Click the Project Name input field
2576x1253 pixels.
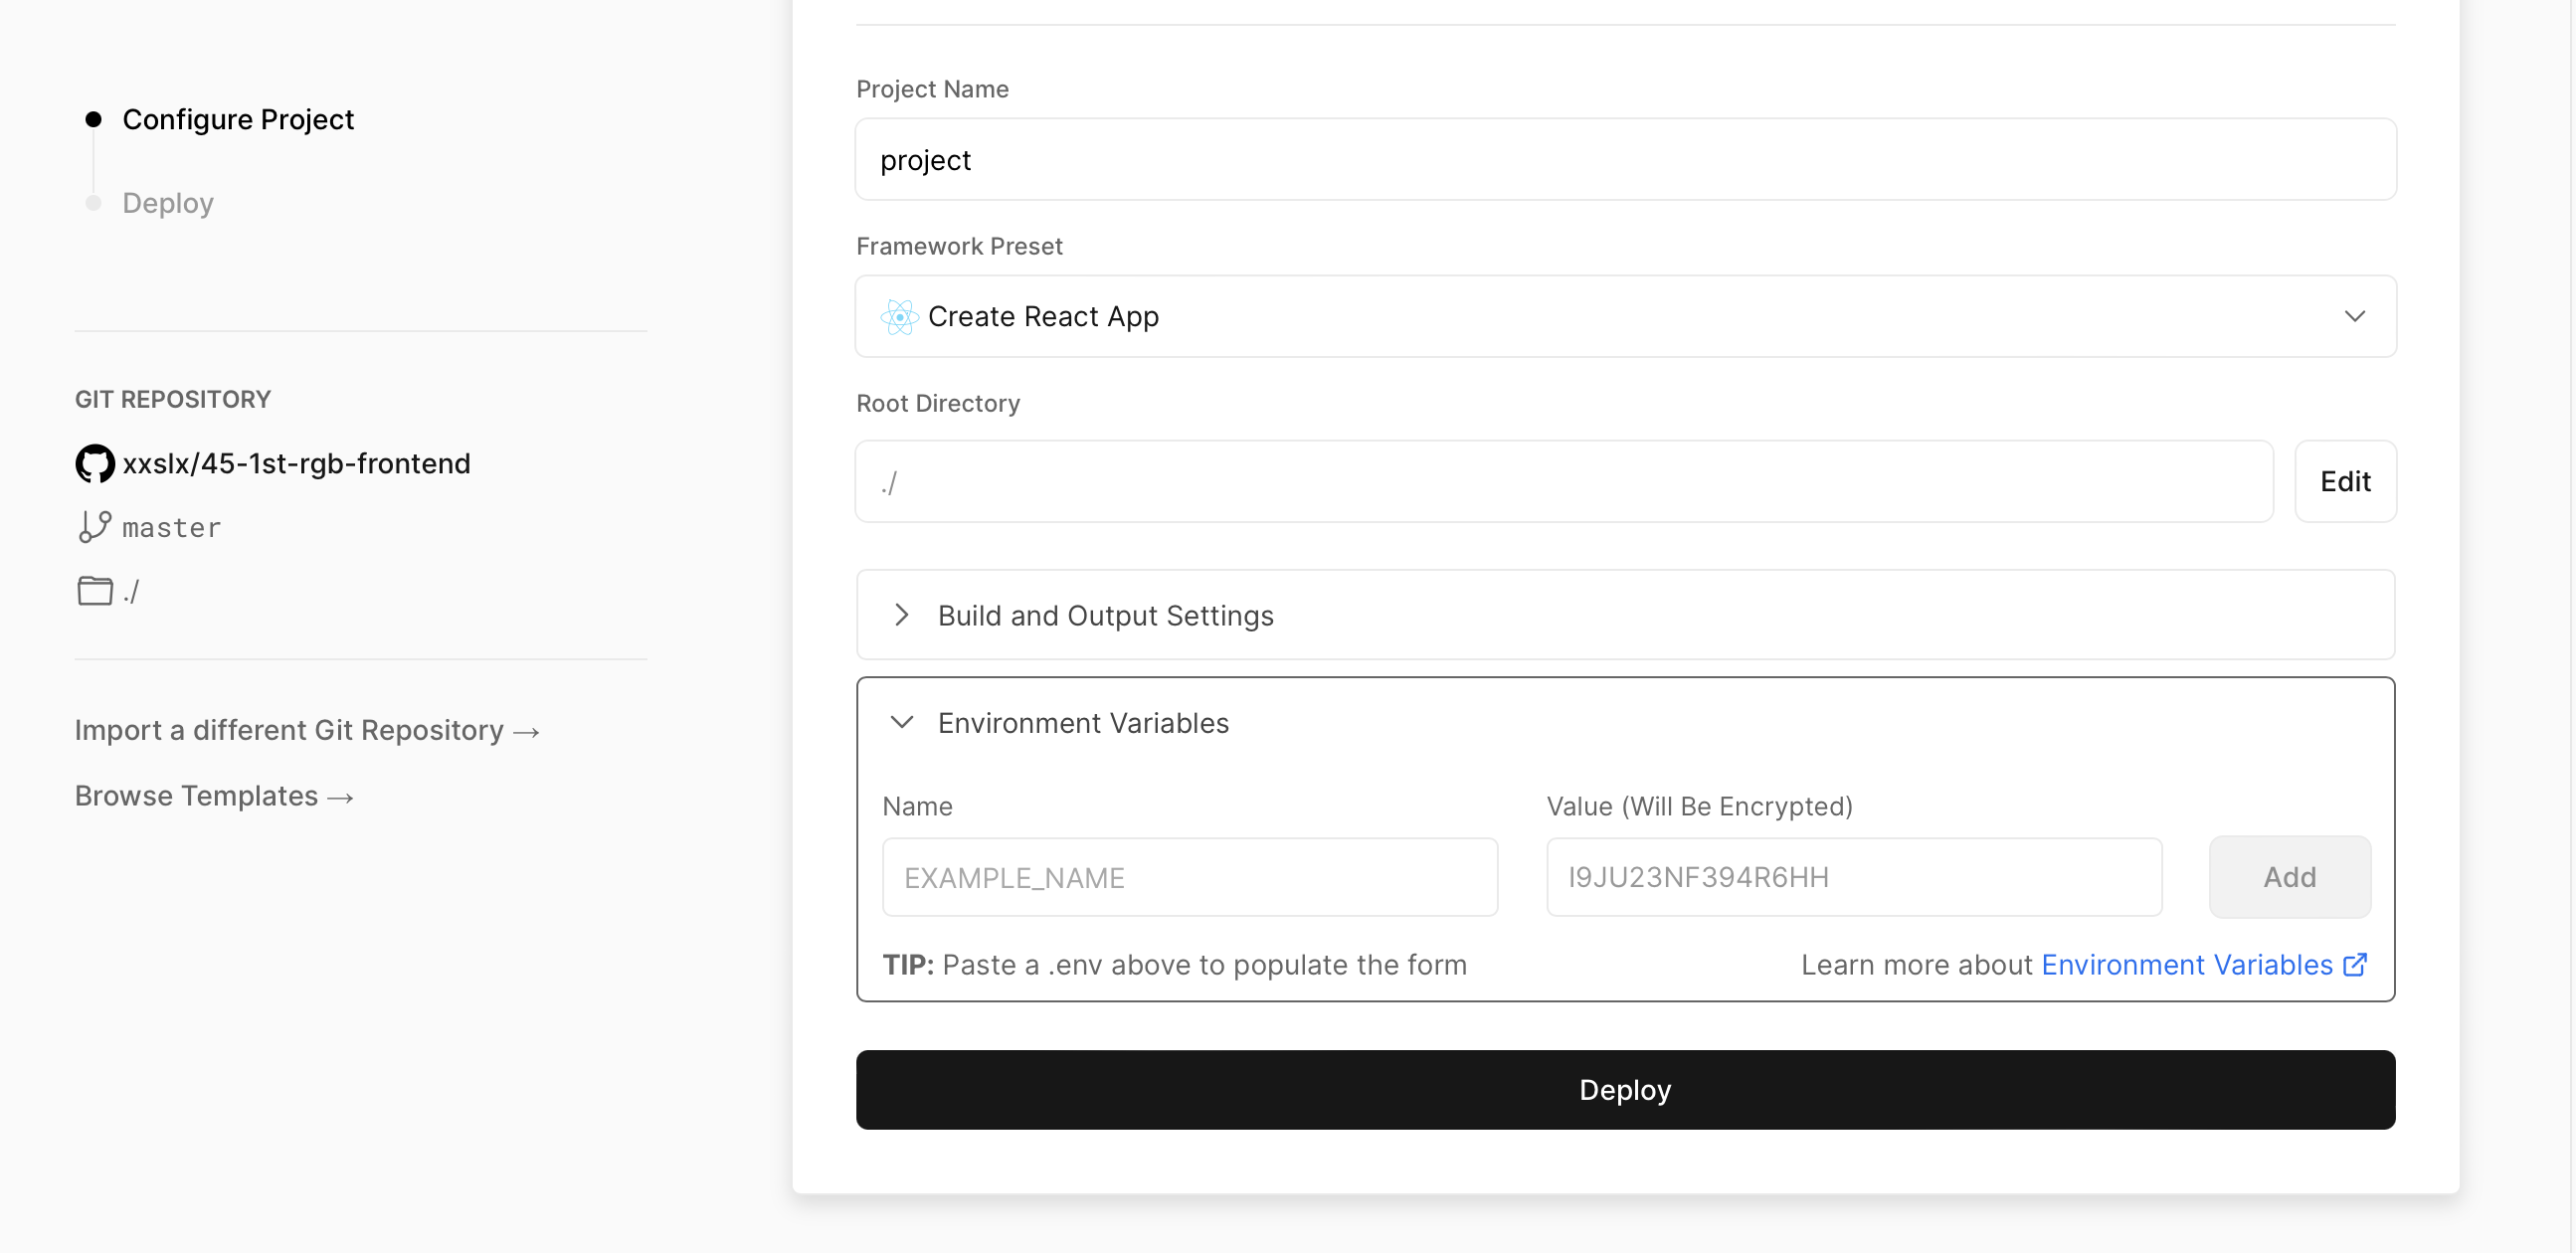tap(1625, 160)
